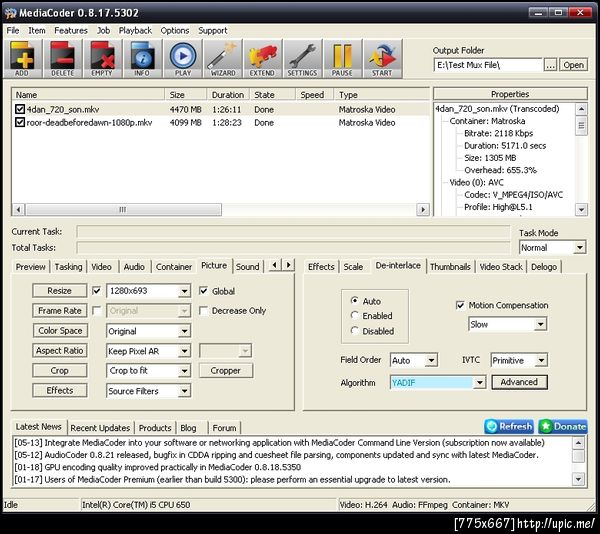
Task: Uncheck the 4dan_720_son.mkv file checkbox
Action: [20, 109]
